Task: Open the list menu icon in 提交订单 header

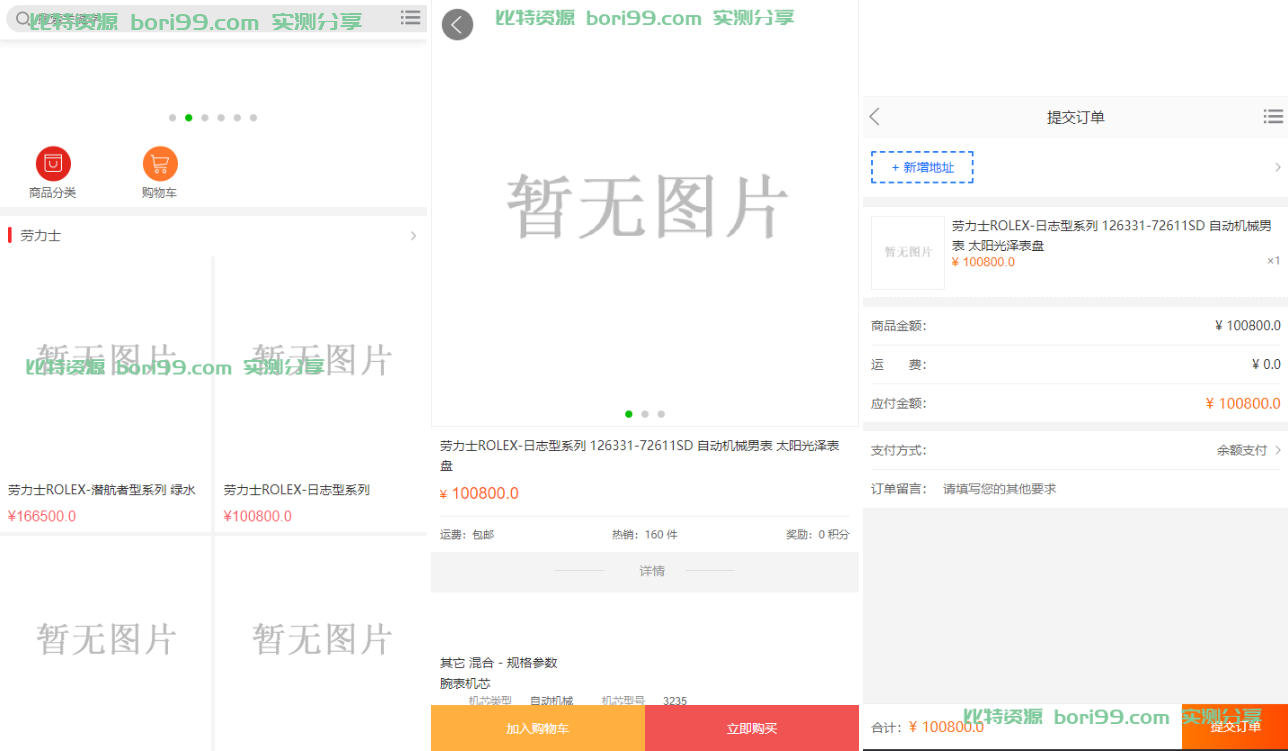Action: (1273, 117)
